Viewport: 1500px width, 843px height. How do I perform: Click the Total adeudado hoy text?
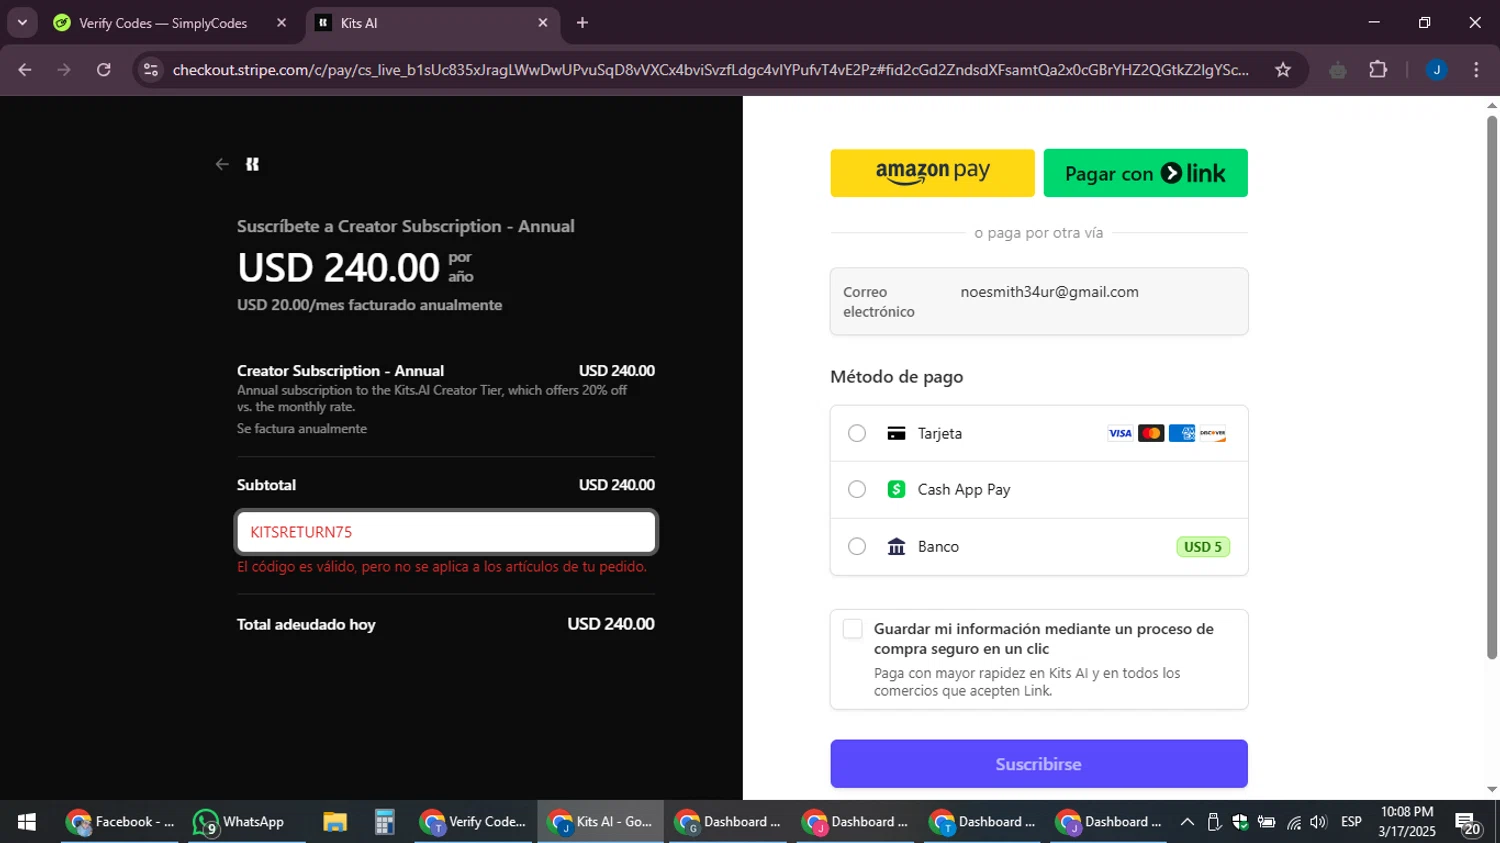(306, 624)
